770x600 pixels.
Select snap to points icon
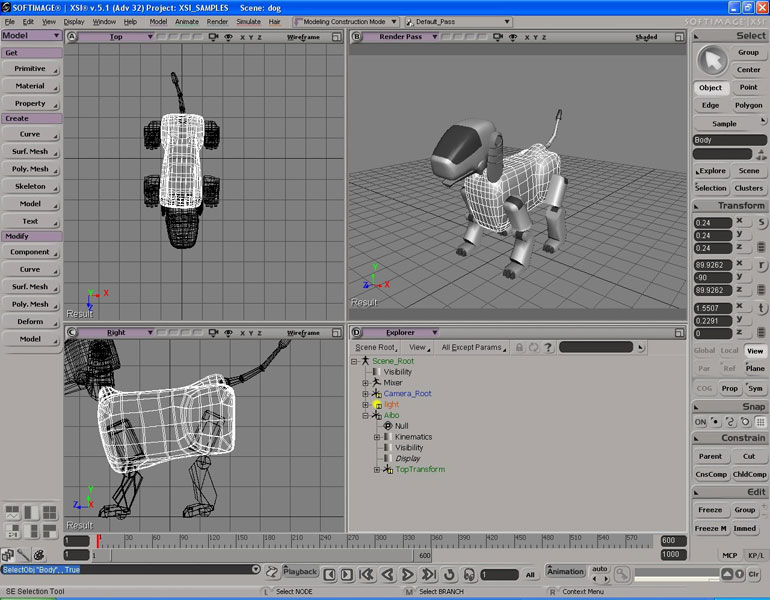[715, 422]
